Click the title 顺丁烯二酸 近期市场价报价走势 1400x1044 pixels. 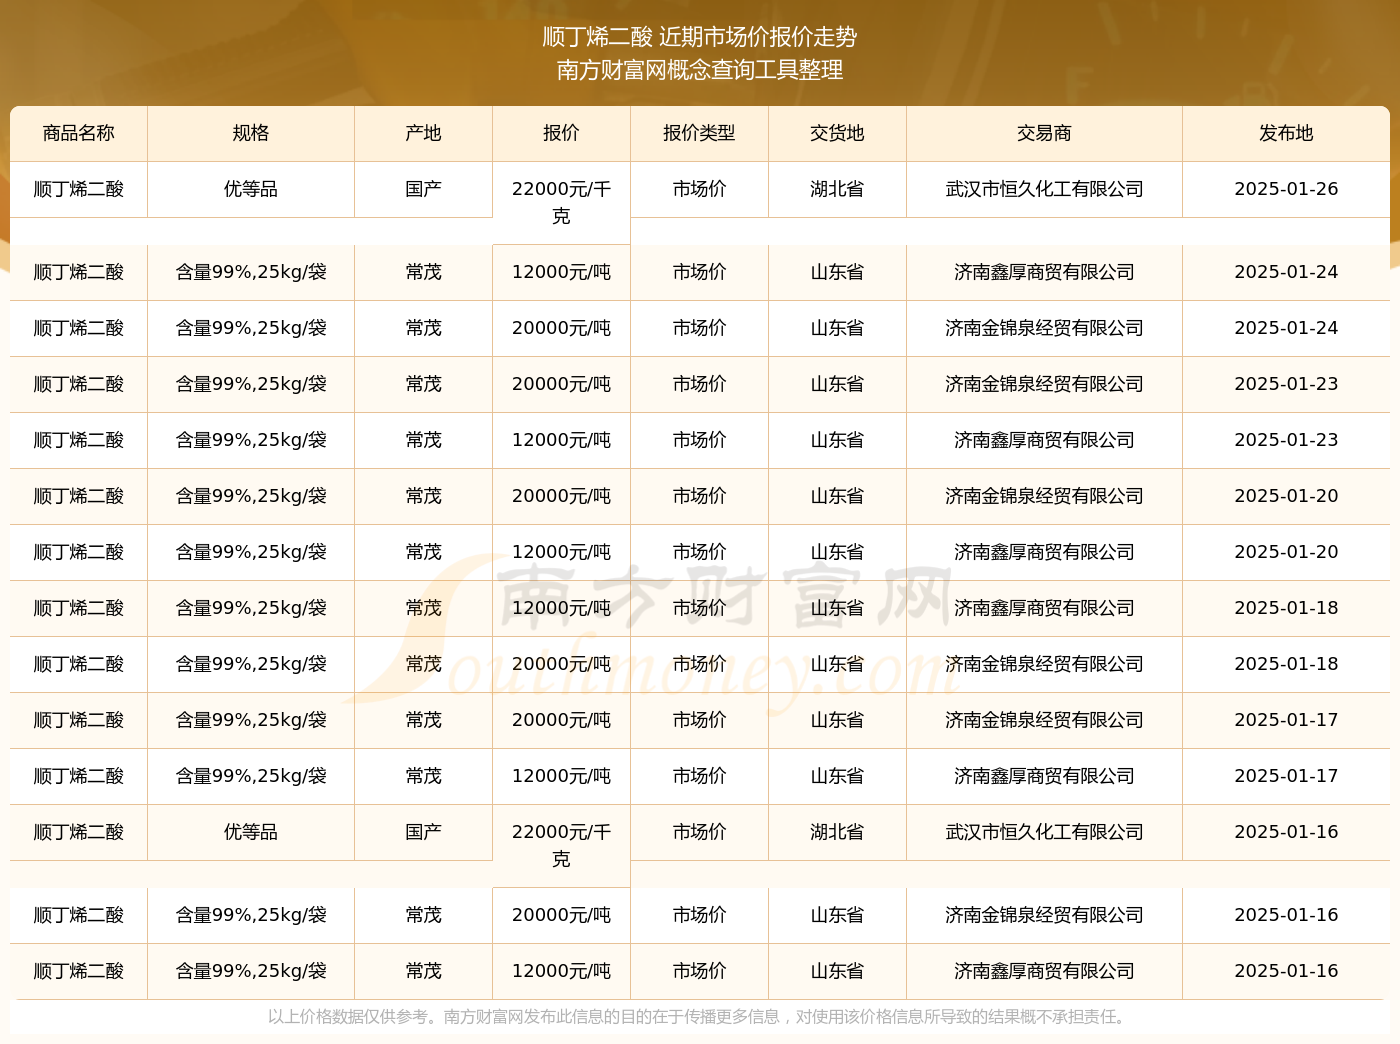[x=700, y=37]
